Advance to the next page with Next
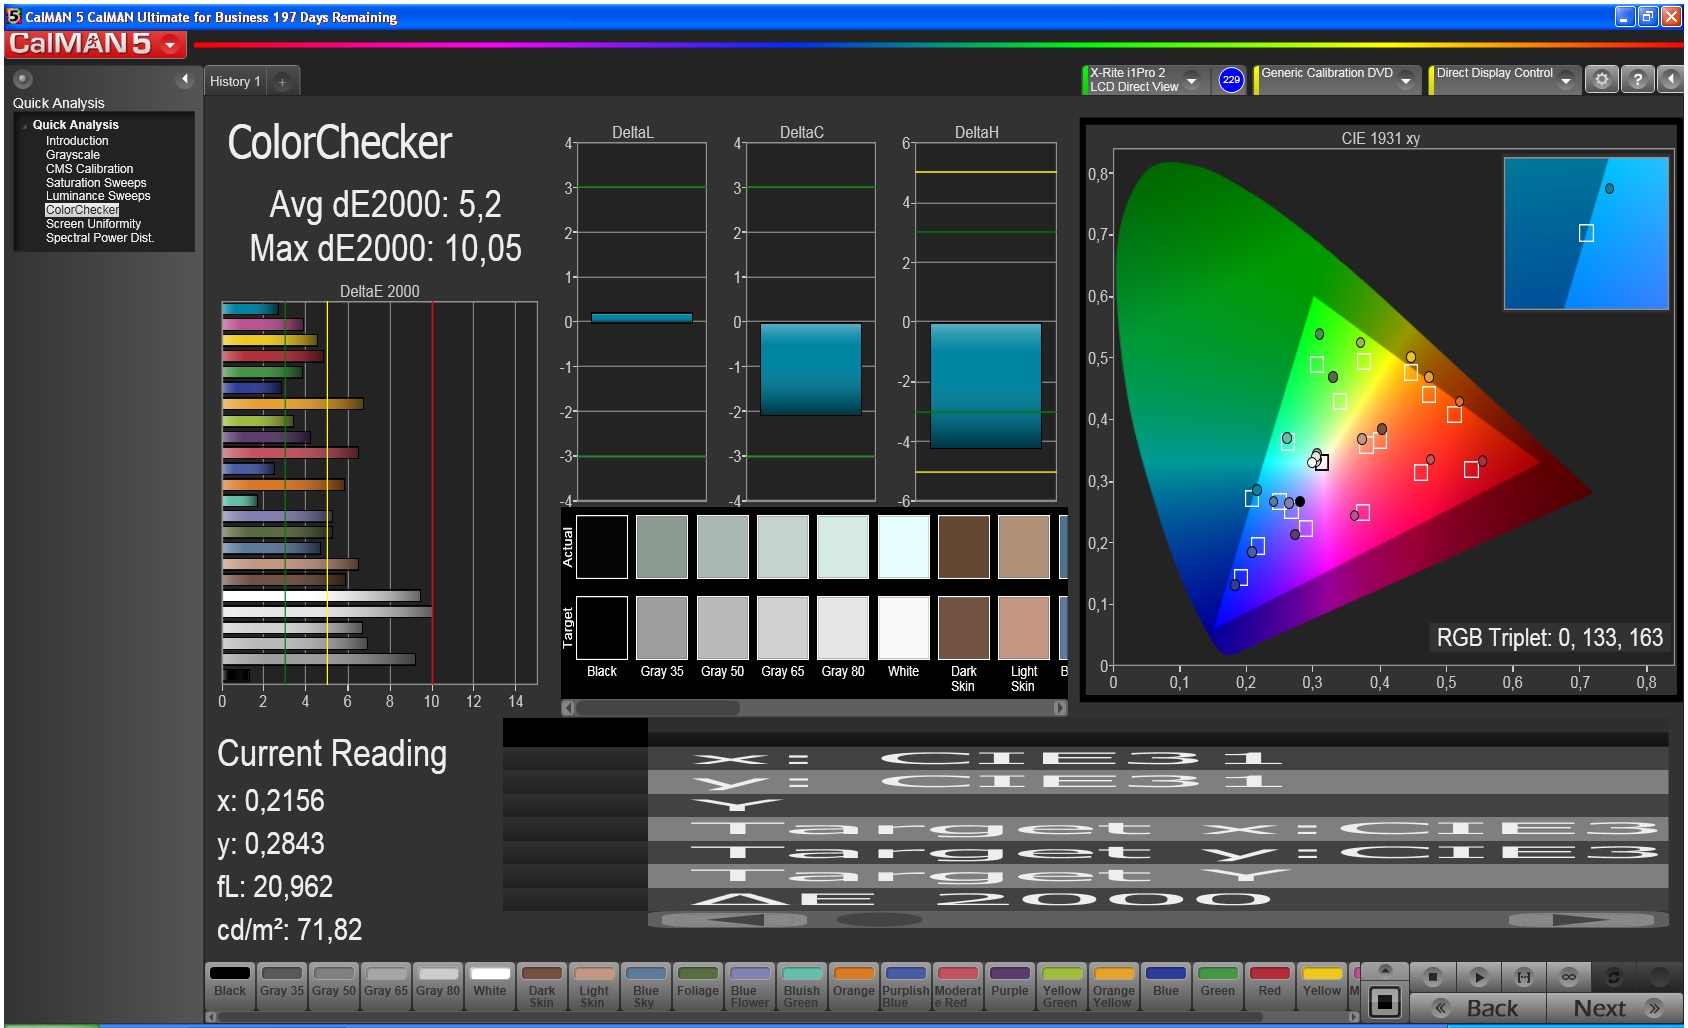Viewport: 1688px width, 1028px height. 1615,1008
